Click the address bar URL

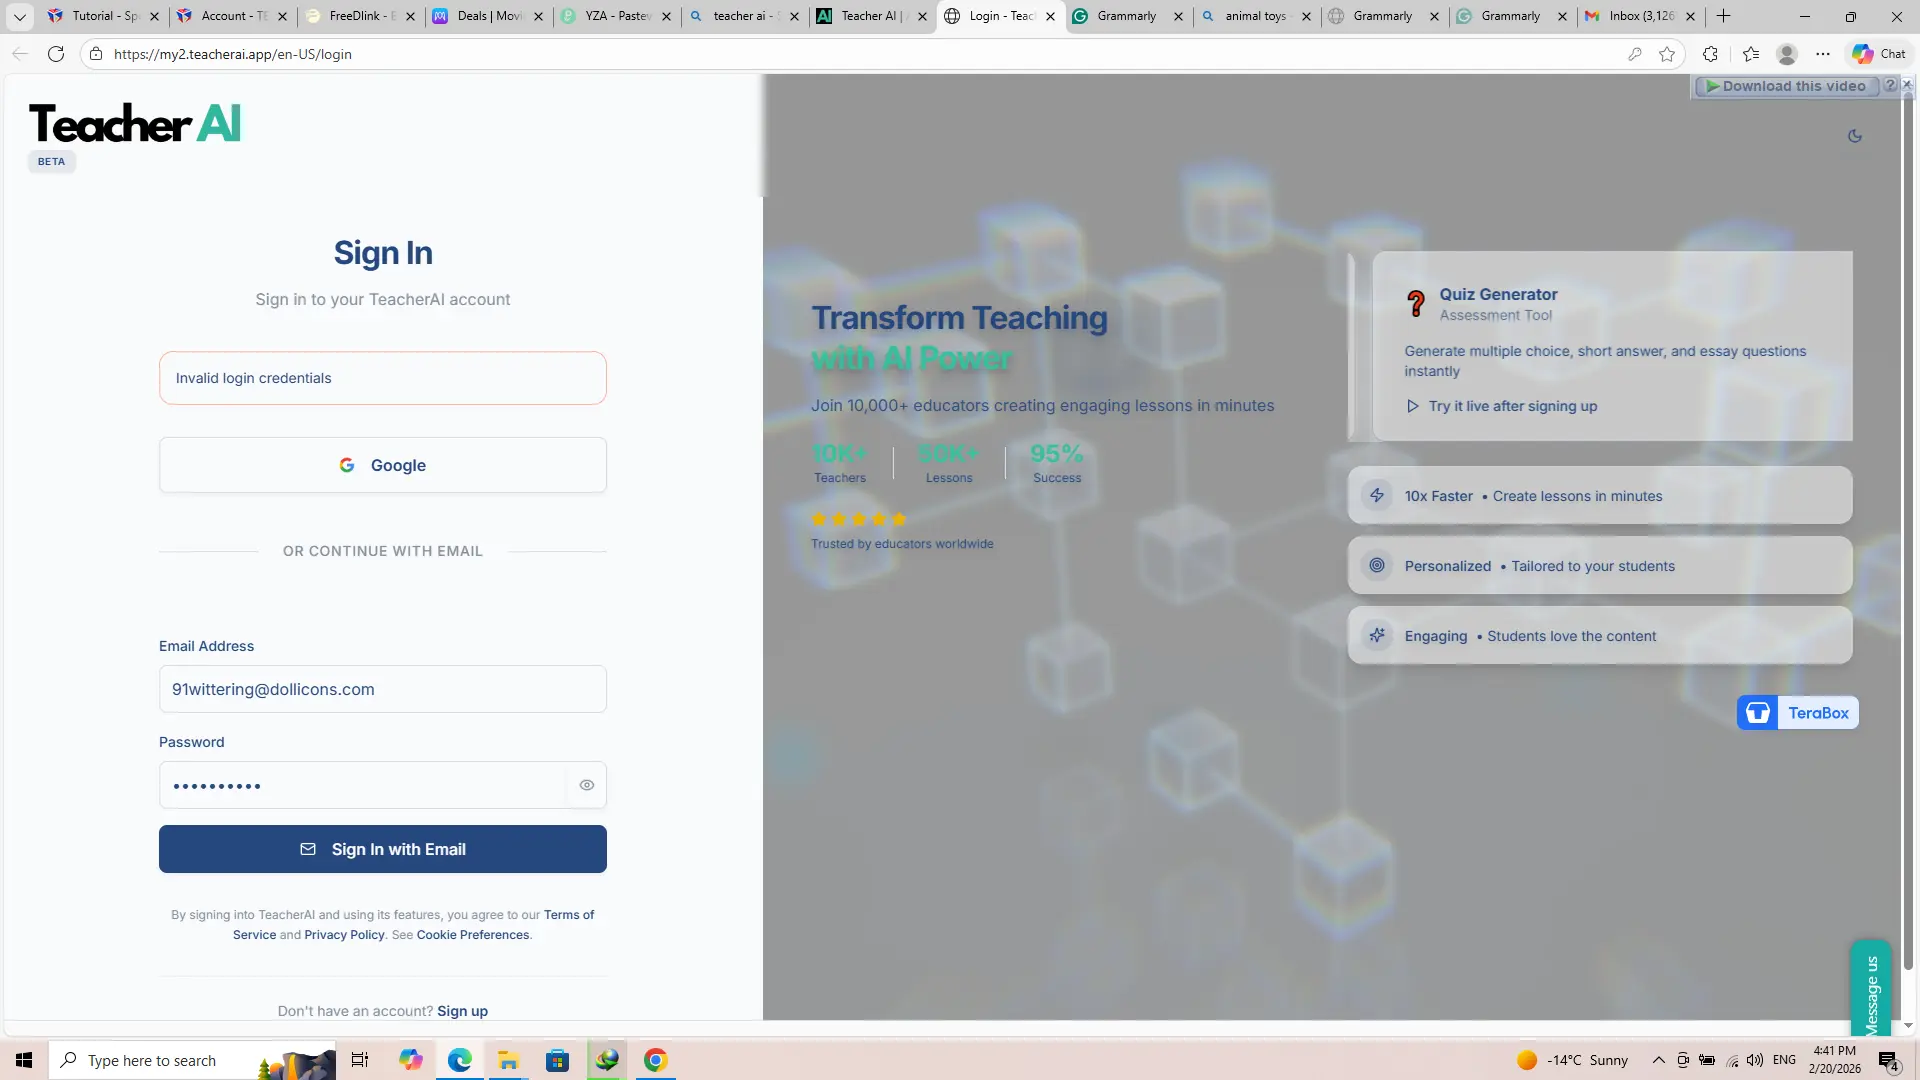pyautogui.click(x=232, y=54)
